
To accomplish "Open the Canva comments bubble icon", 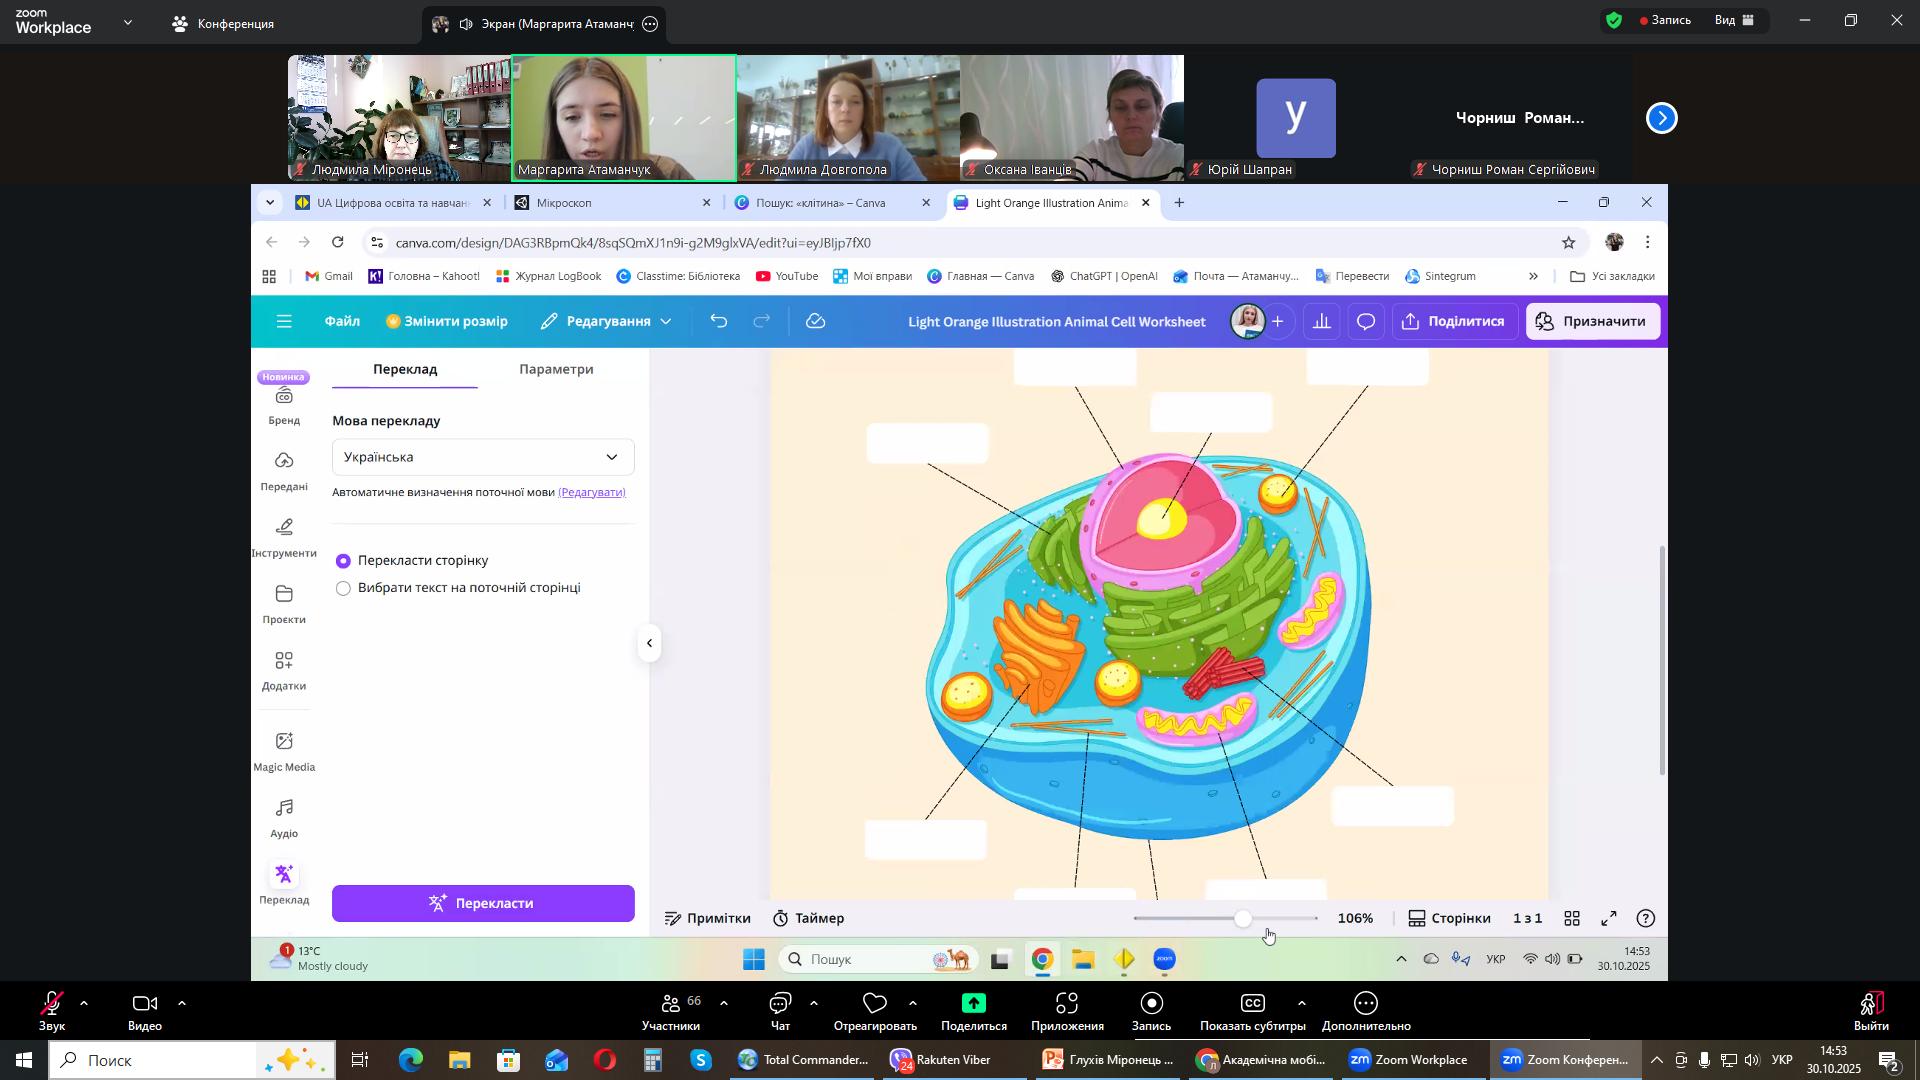I will [1366, 322].
